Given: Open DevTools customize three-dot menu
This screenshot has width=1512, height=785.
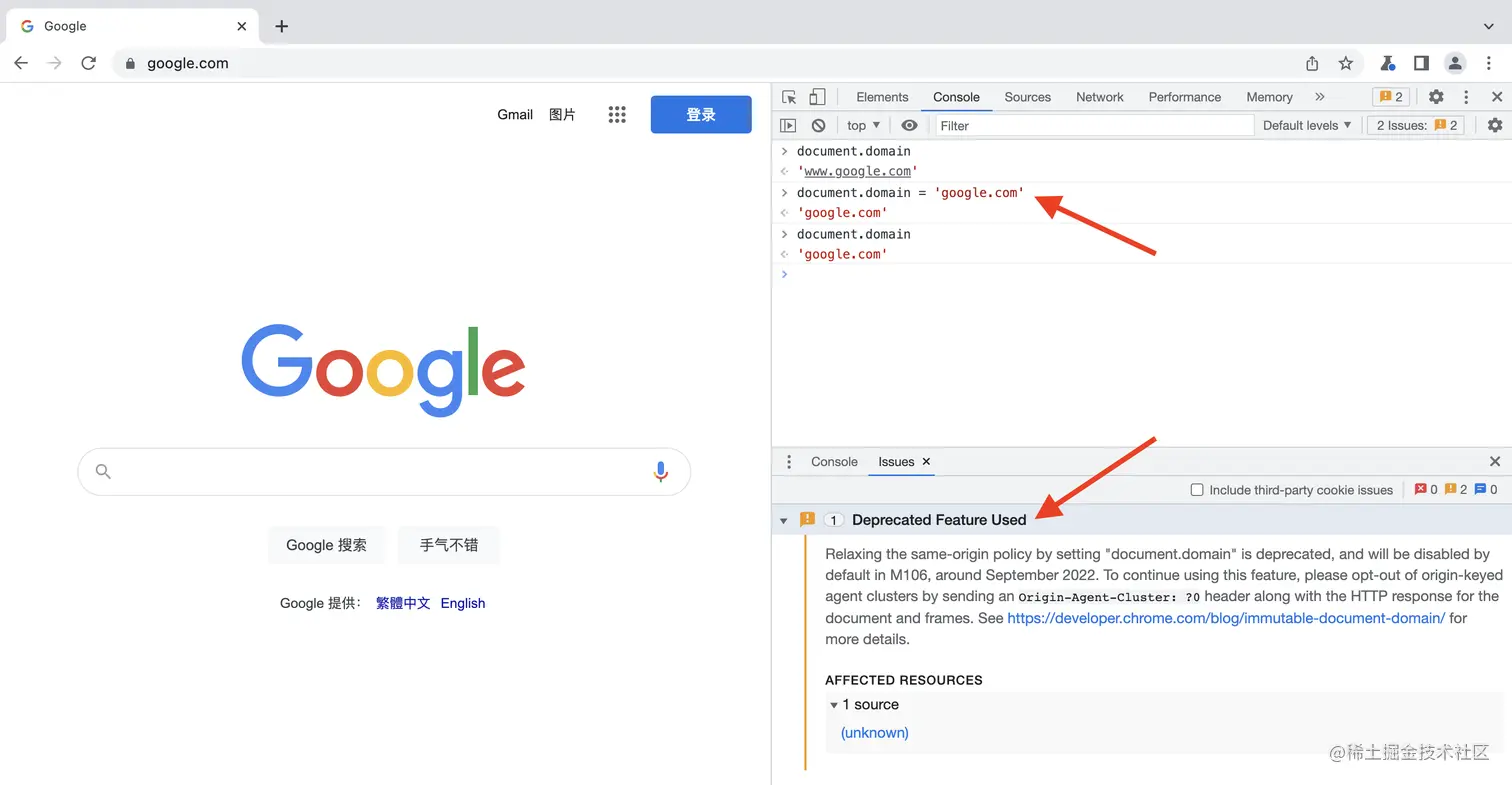Looking at the screenshot, I should pyautogui.click(x=1466, y=97).
